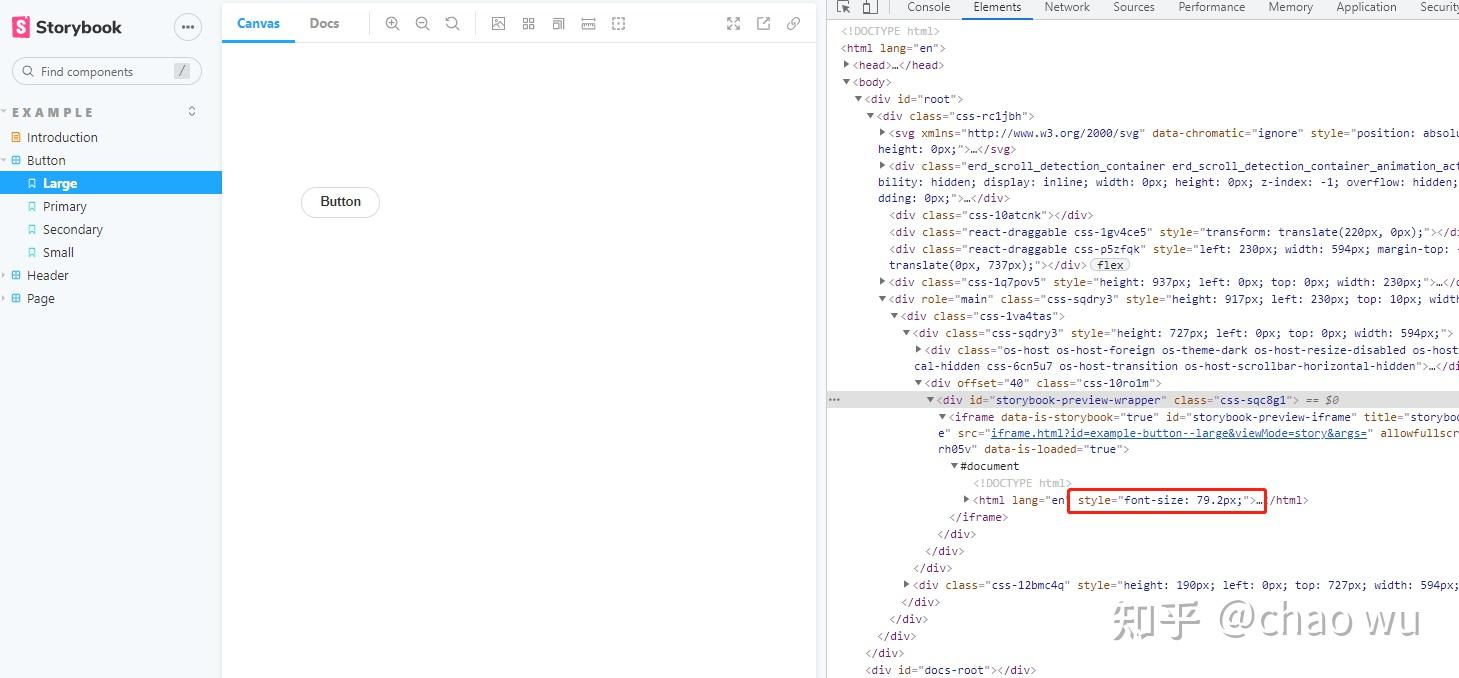1459x678 pixels.
Task: Switch to the Docs tab
Action: tap(324, 23)
